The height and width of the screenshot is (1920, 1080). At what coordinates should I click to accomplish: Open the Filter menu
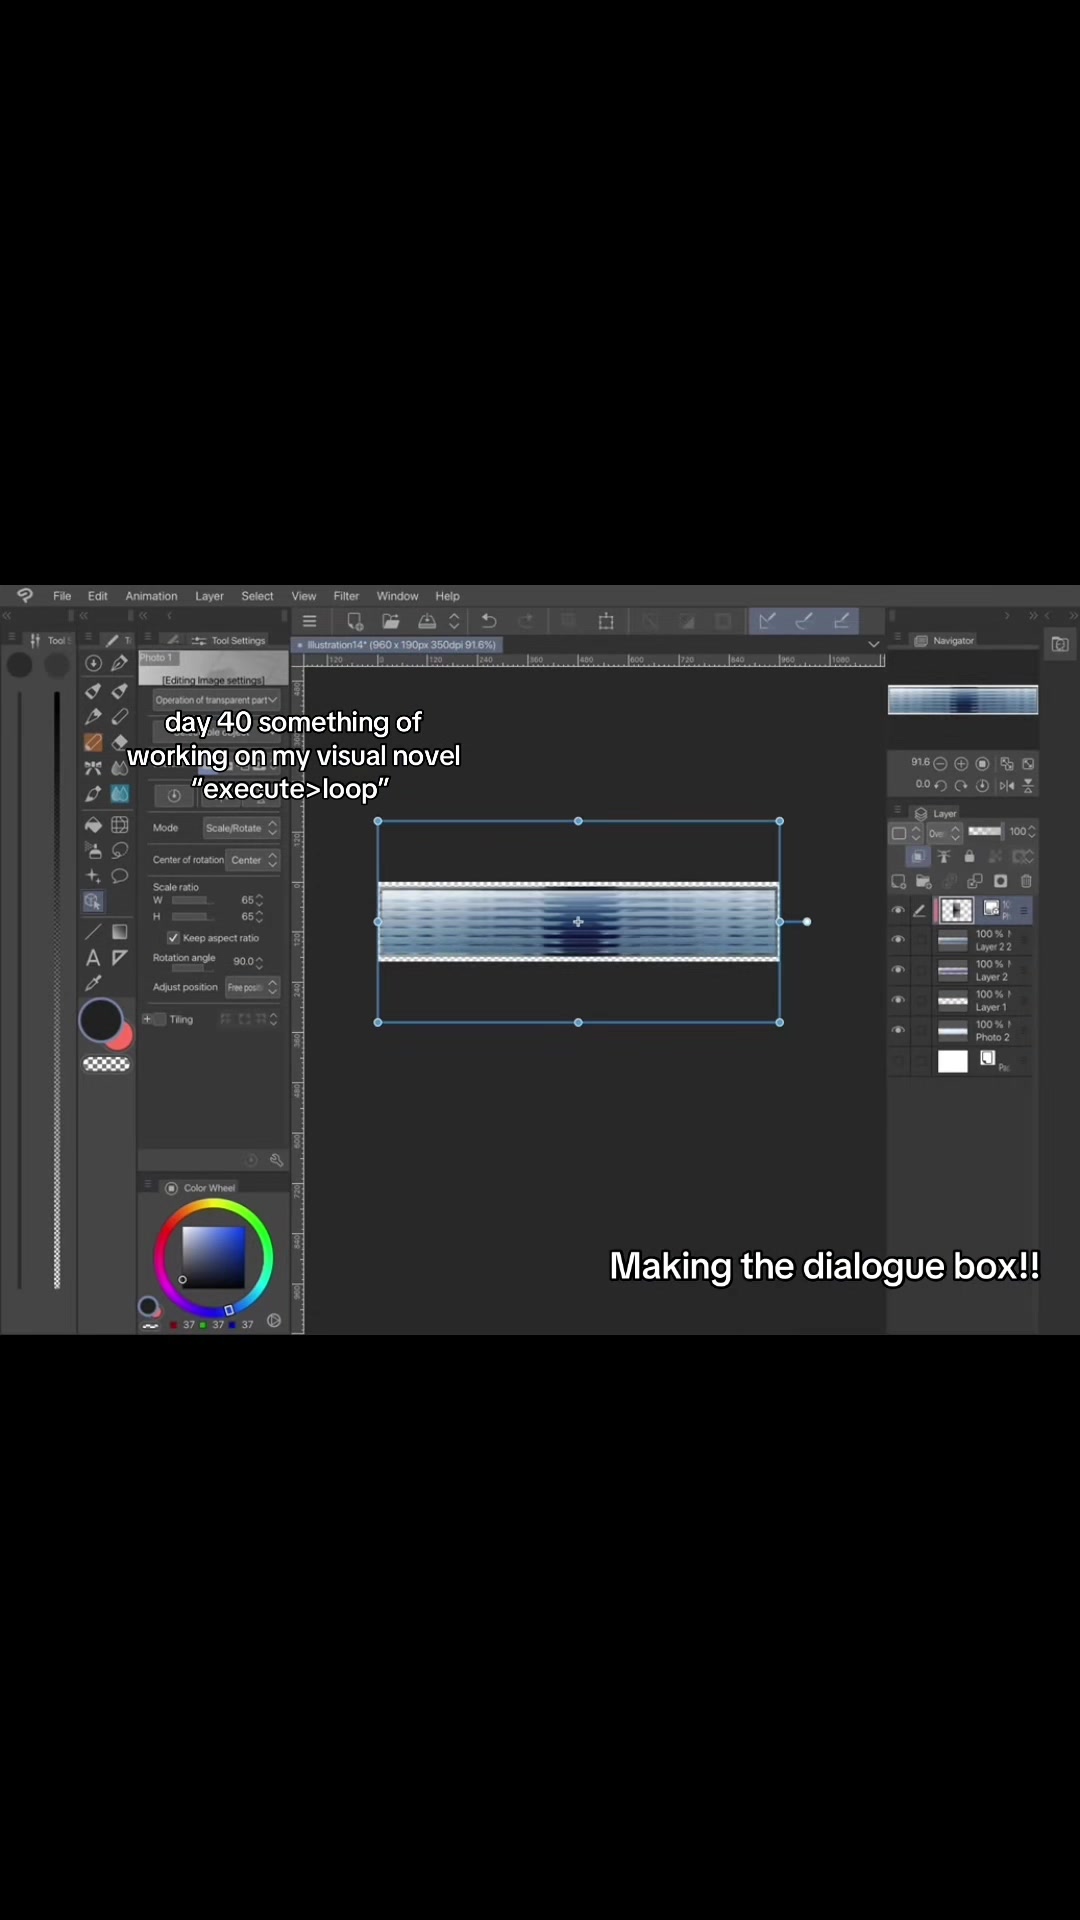coord(346,596)
